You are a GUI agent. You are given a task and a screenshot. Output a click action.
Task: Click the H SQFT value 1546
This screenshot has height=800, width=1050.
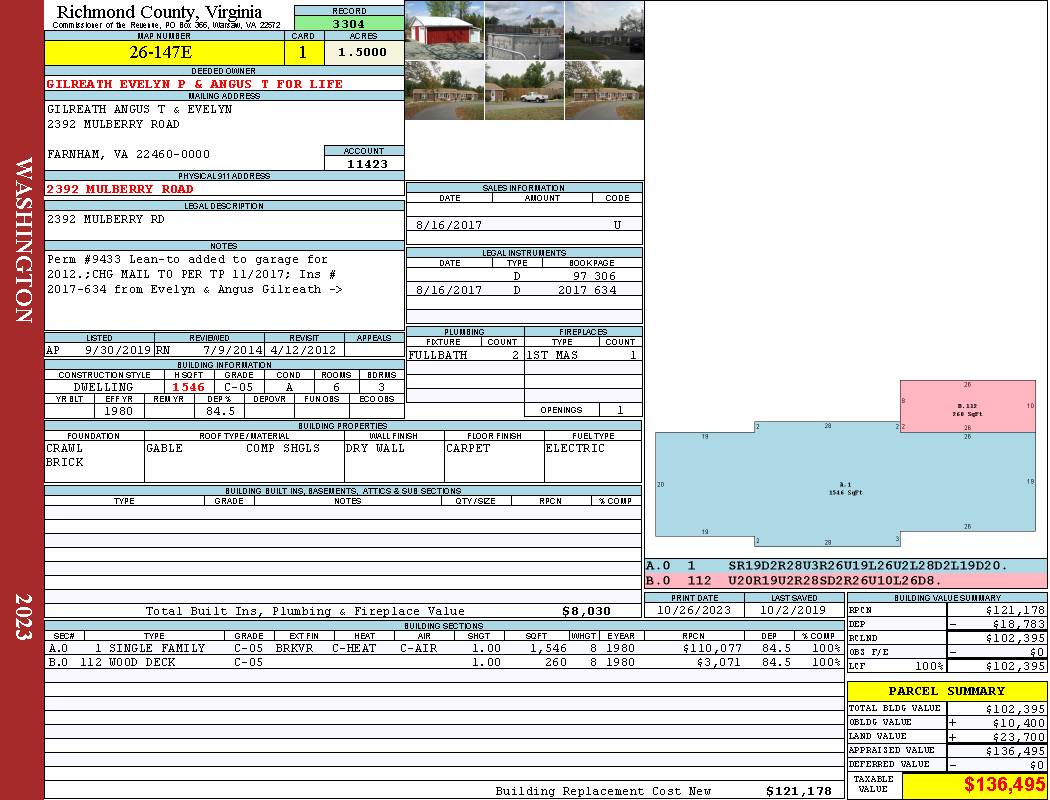click(x=188, y=387)
